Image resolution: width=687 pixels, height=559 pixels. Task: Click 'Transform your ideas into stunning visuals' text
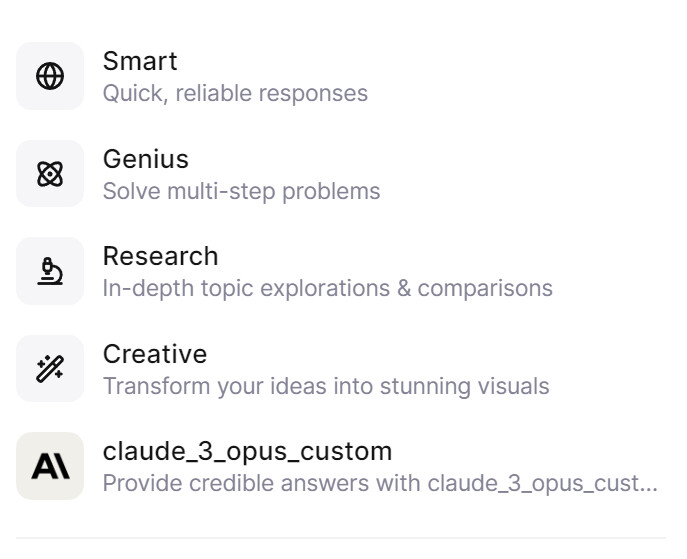[326, 386]
